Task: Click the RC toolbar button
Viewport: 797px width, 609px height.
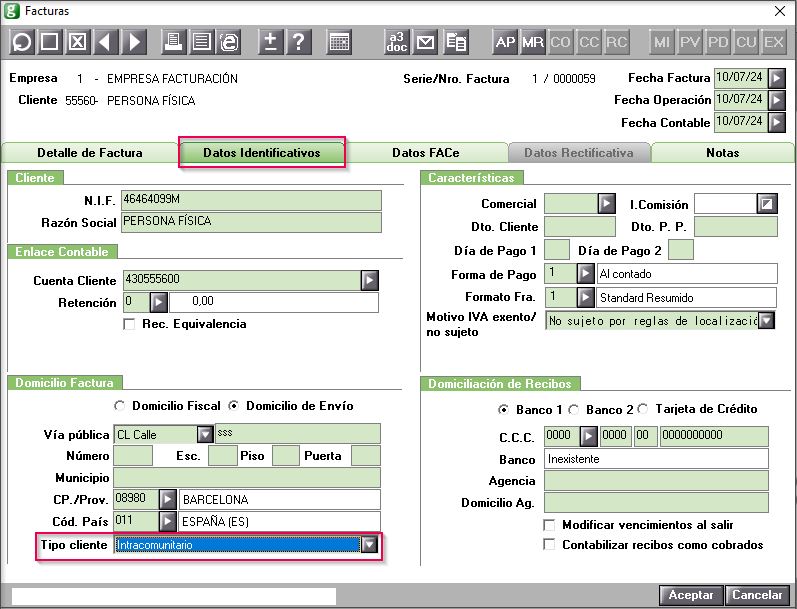Action: pos(617,42)
